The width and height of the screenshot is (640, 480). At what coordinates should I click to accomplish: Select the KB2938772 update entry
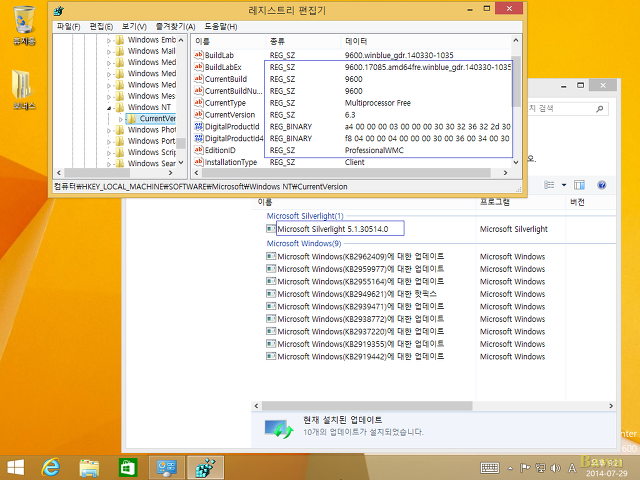[x=355, y=319]
